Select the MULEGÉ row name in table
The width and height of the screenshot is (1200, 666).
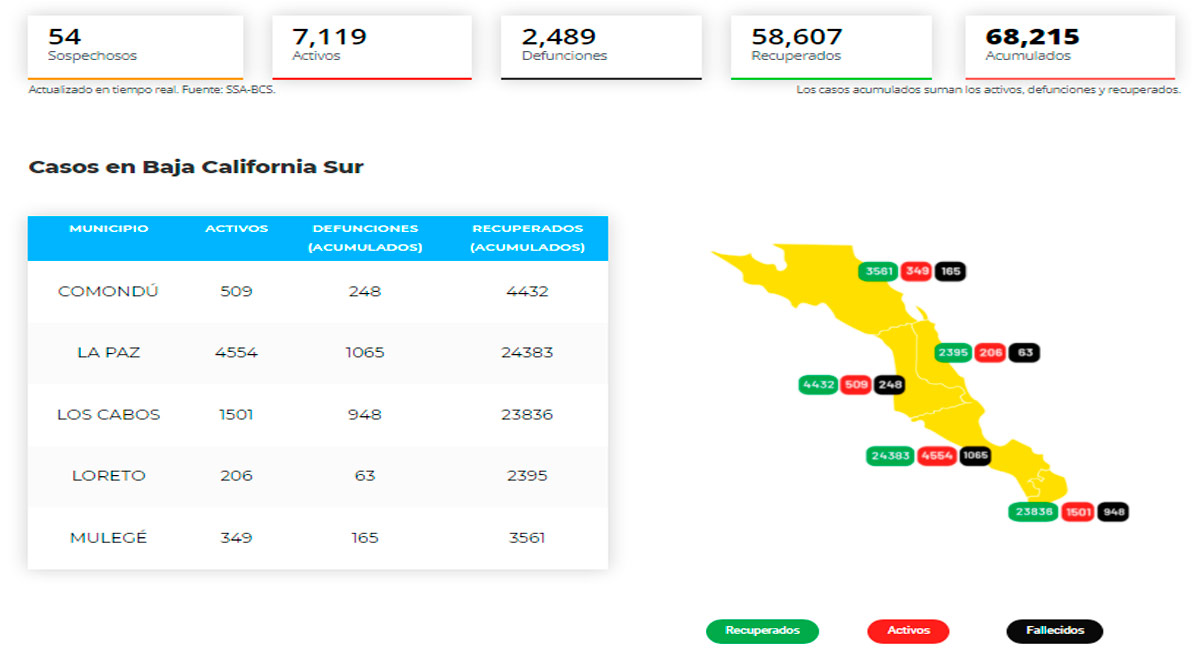tap(109, 538)
